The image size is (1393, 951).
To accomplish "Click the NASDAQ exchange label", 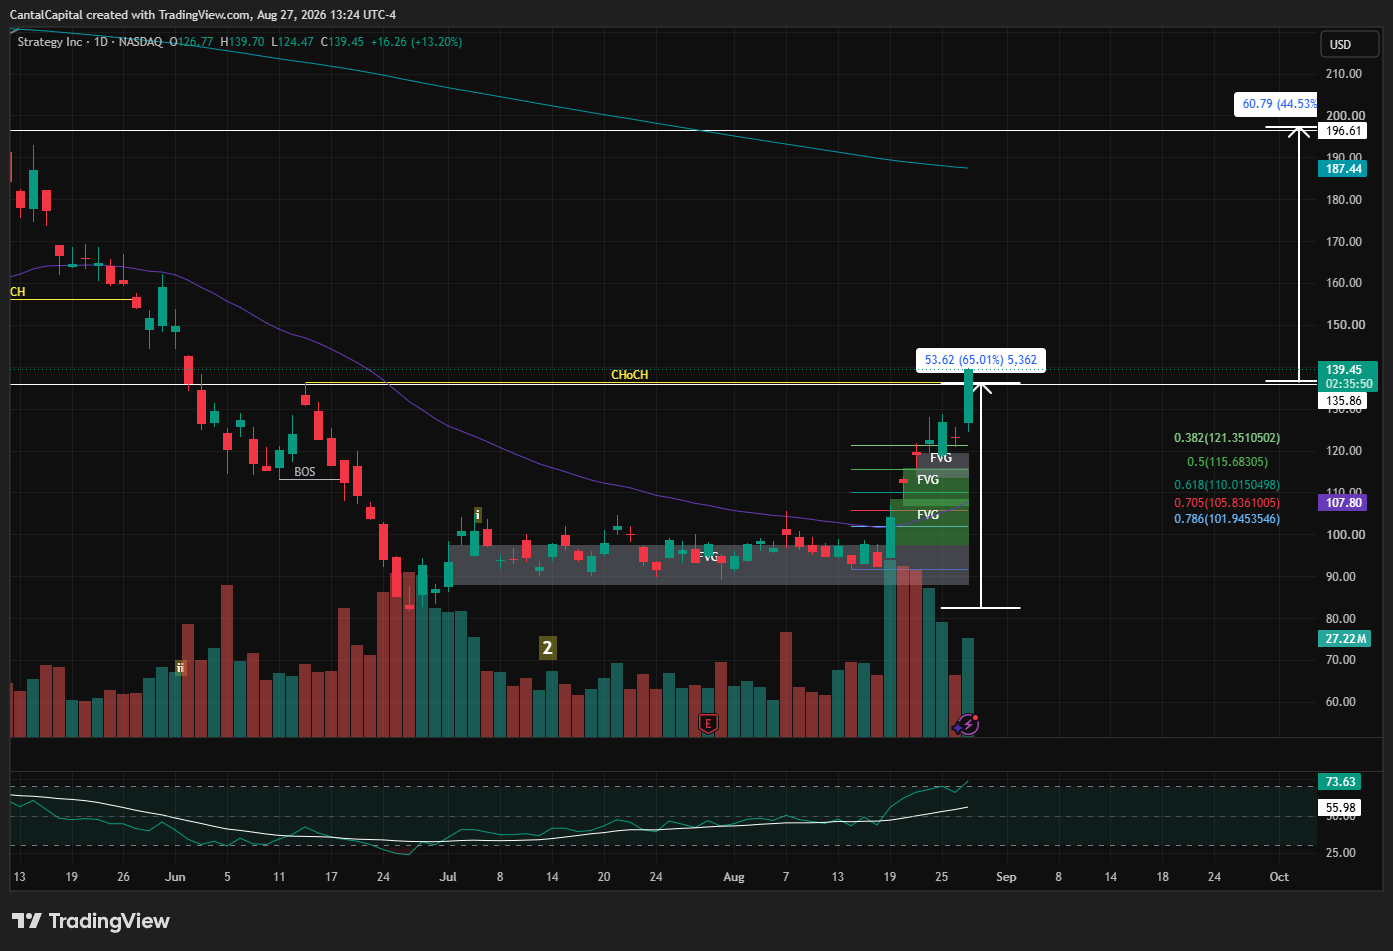I will pos(140,42).
